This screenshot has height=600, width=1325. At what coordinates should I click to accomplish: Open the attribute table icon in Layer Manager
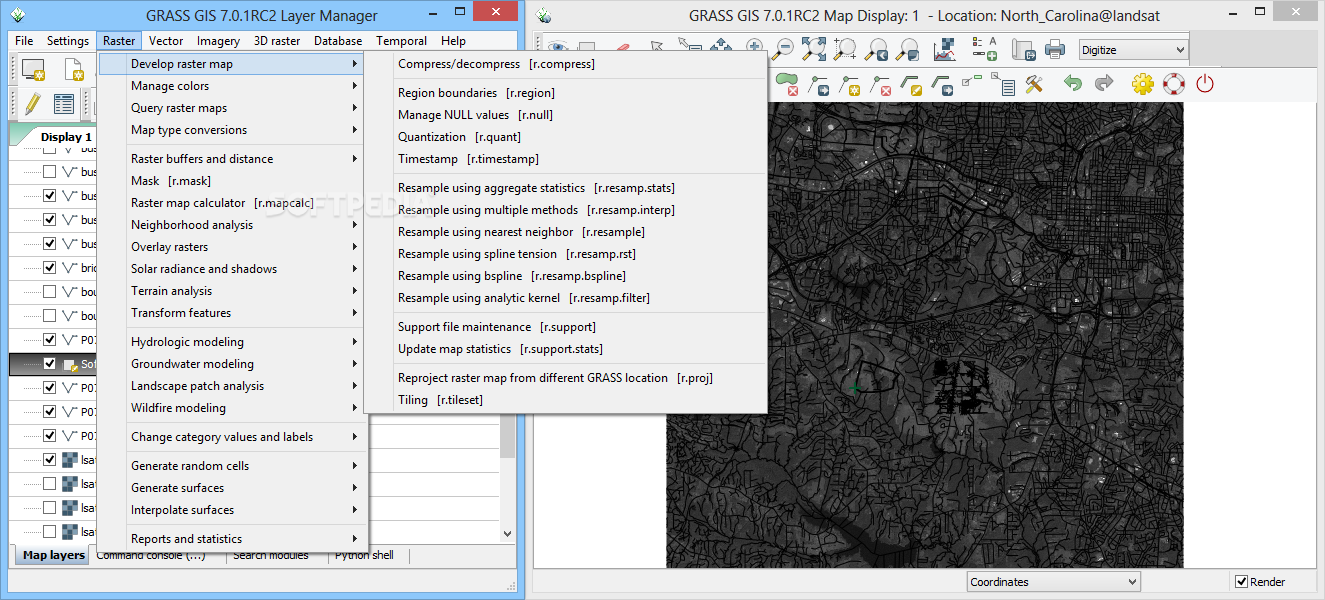pyautogui.click(x=64, y=103)
